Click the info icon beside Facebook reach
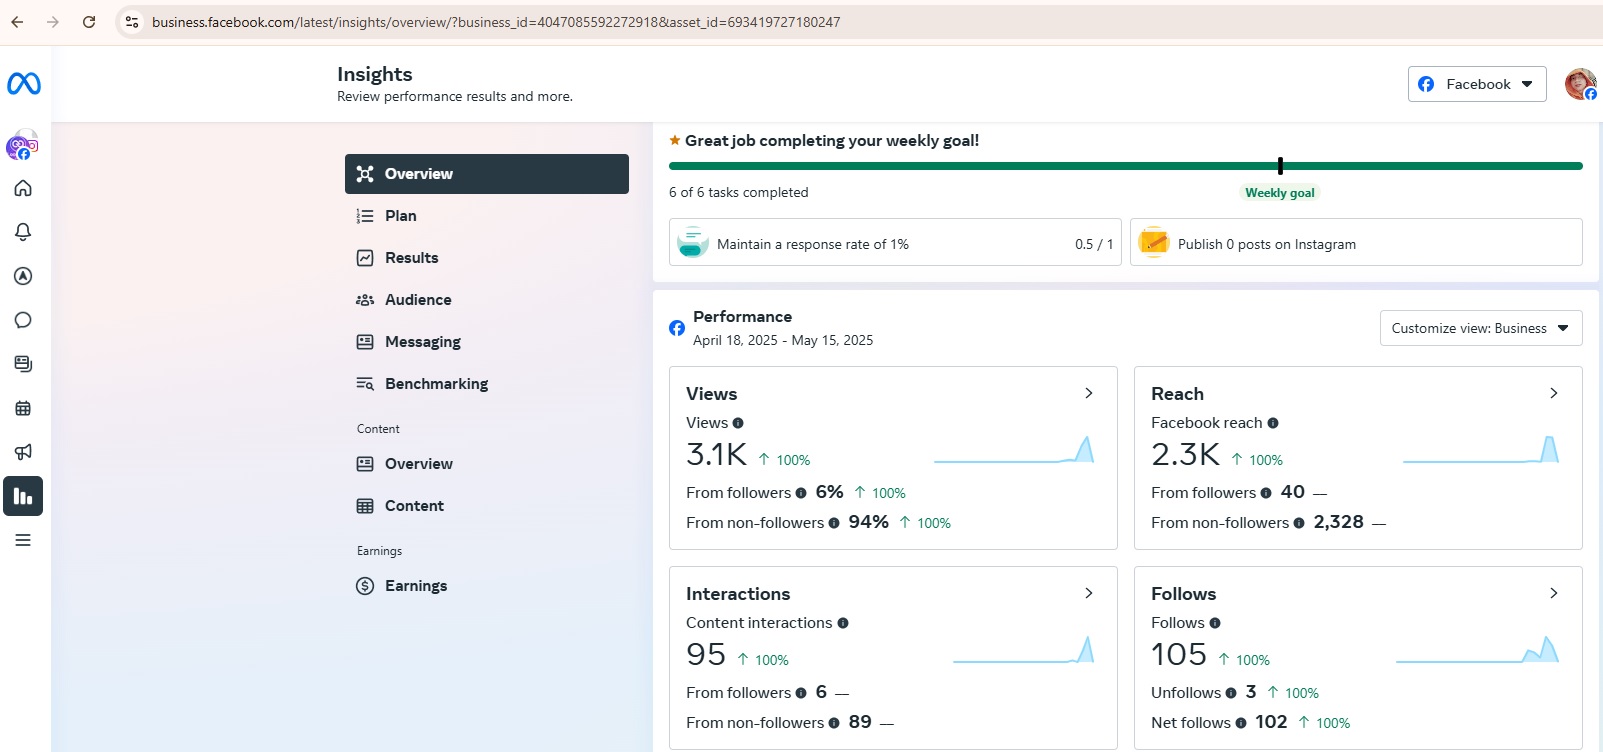 1273,423
